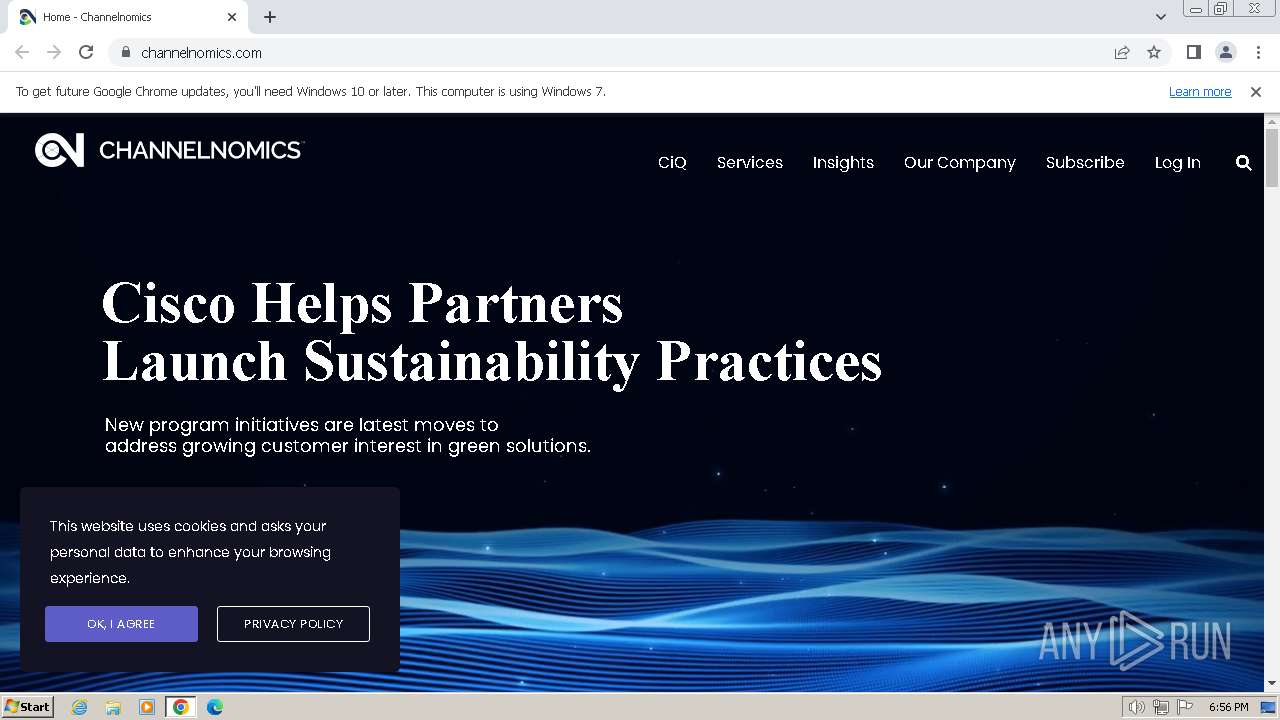Click the New program initiatives subtitle text
The image size is (1280, 720).
(x=348, y=435)
